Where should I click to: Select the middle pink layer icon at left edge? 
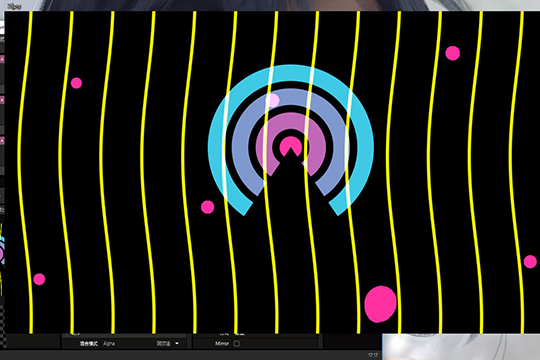(2, 100)
